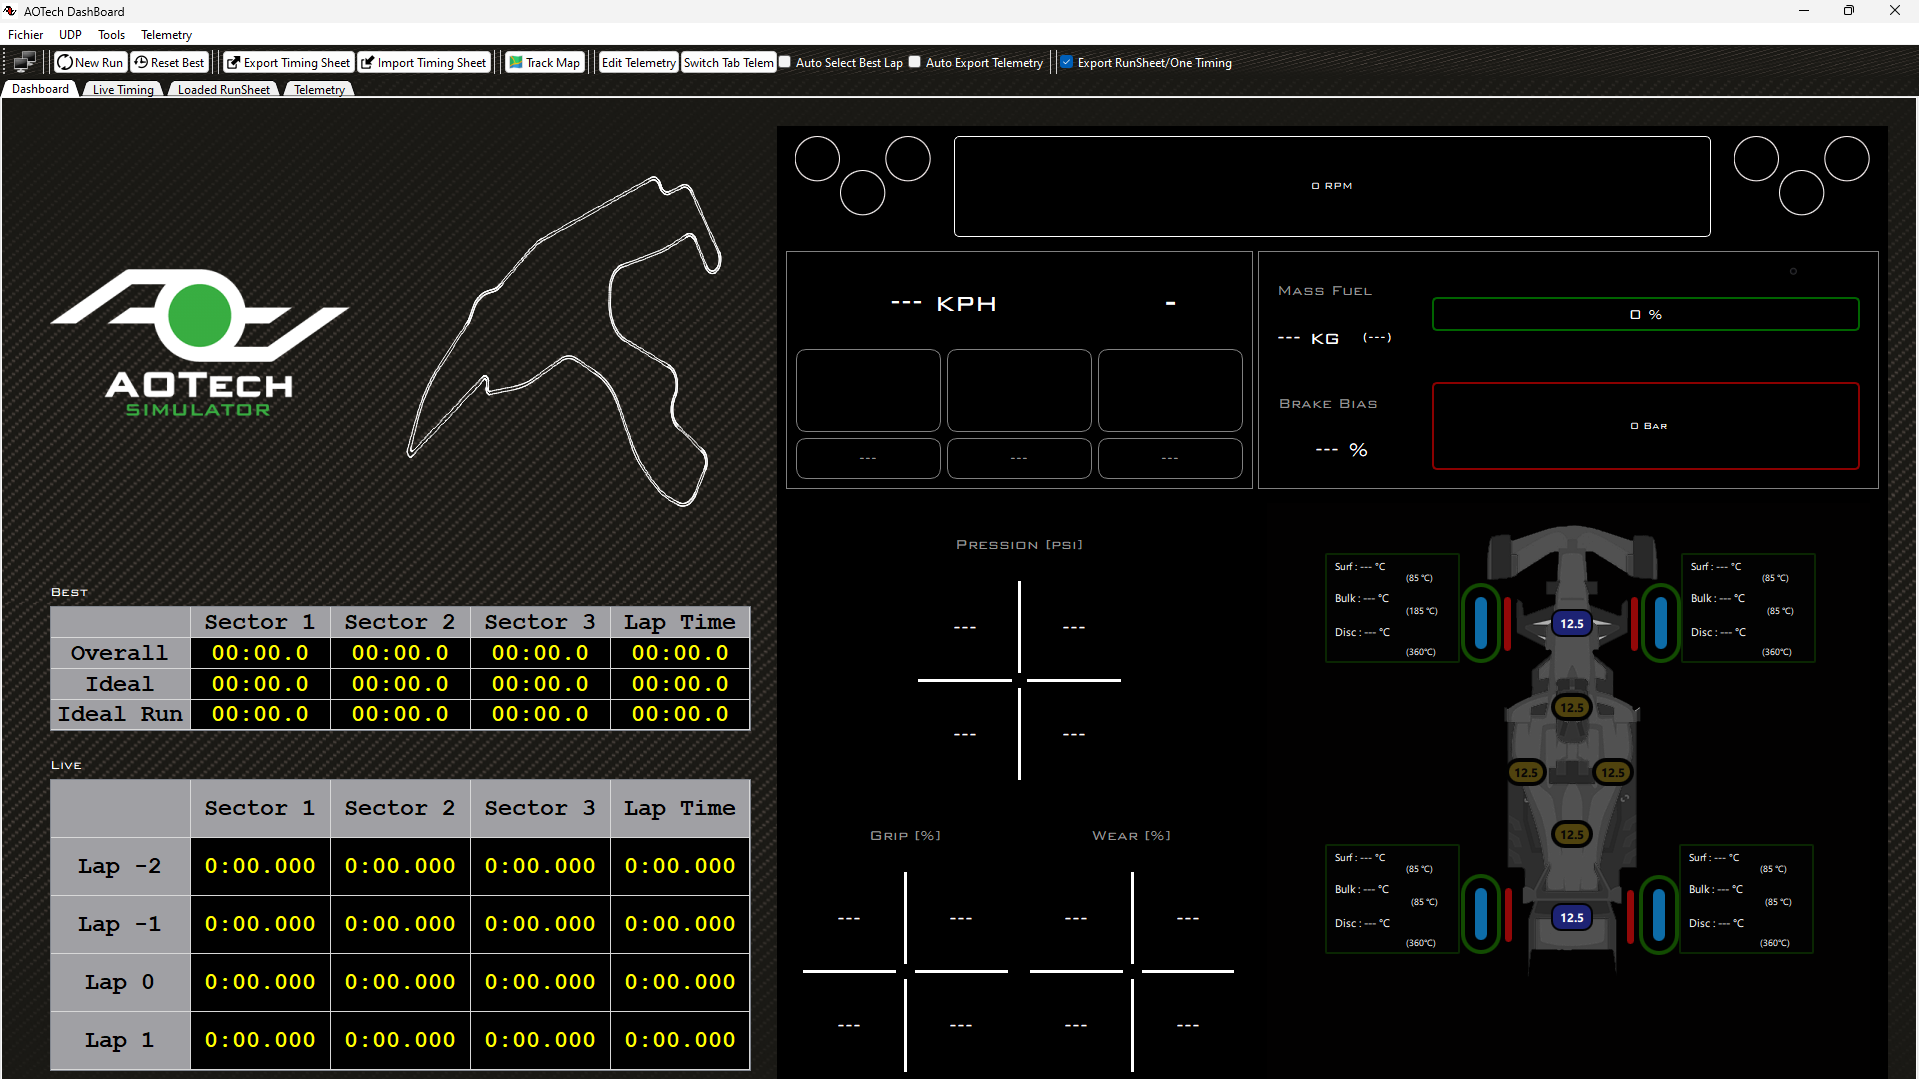Screen dimensions: 1919x1079
Task: Enable Auto Select Best Lap
Action: coord(784,62)
